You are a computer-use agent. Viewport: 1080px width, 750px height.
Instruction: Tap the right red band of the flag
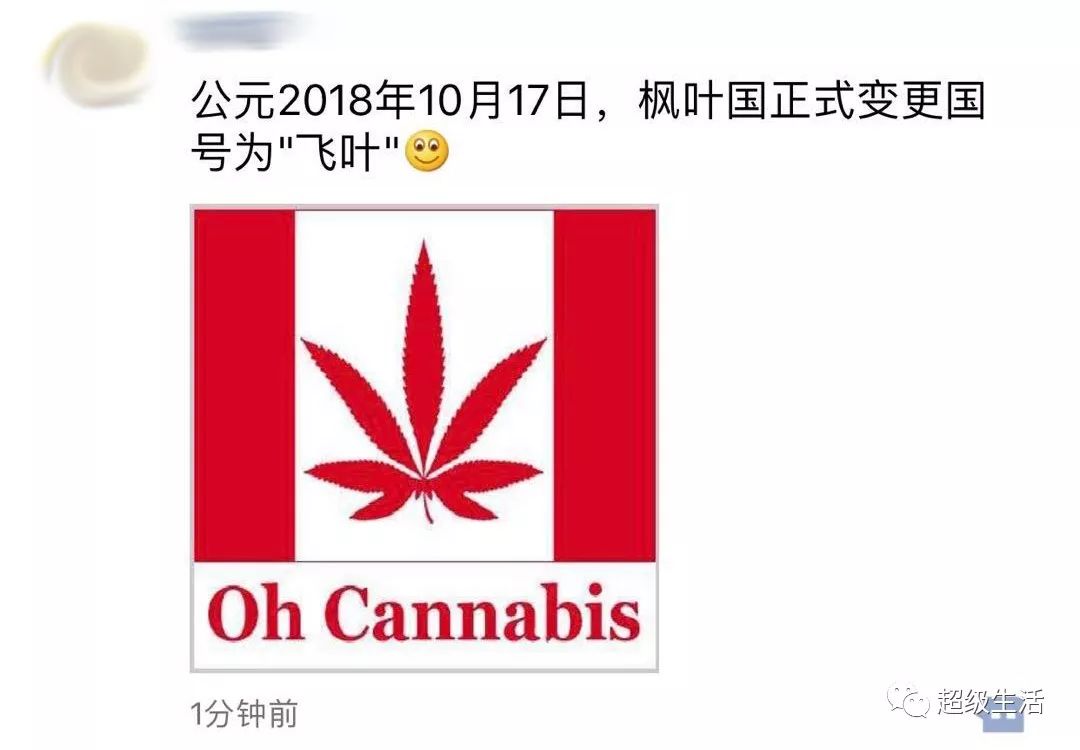point(605,386)
